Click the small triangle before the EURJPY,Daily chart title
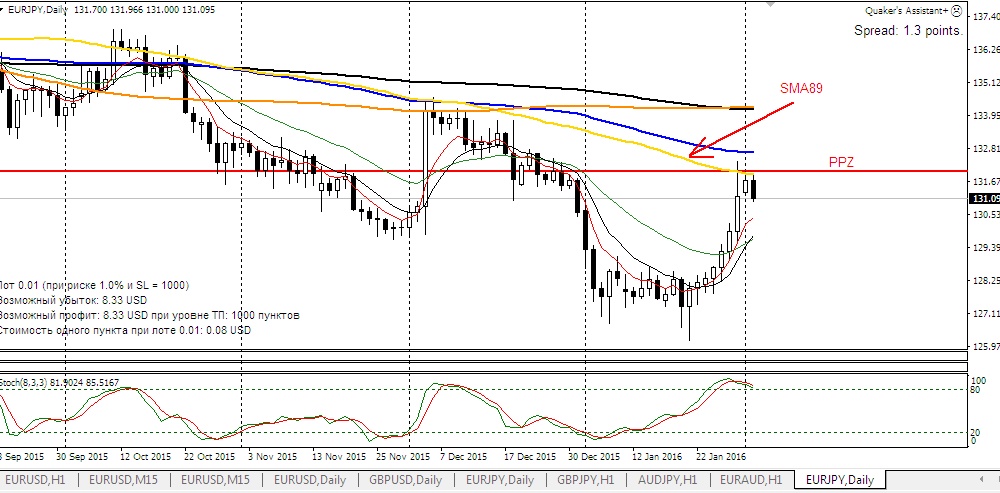This screenshot has width=1000, height=493. (2, 10)
